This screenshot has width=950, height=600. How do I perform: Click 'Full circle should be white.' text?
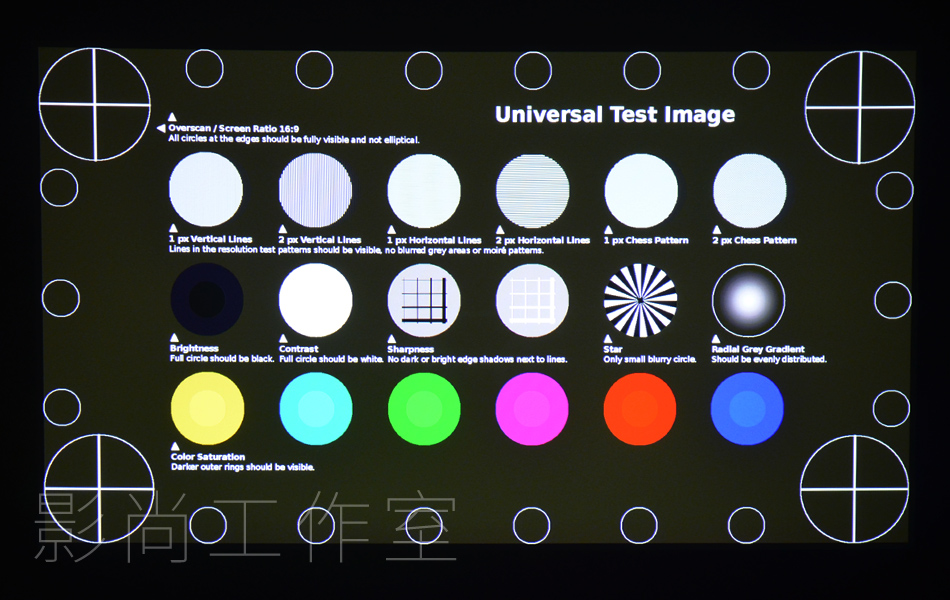tap(331, 359)
